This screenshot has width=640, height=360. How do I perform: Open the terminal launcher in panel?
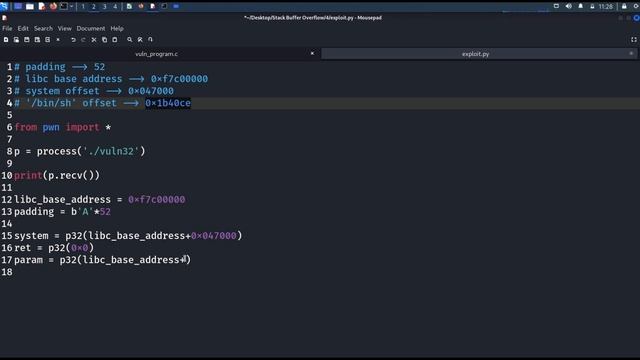click(x=64, y=6)
